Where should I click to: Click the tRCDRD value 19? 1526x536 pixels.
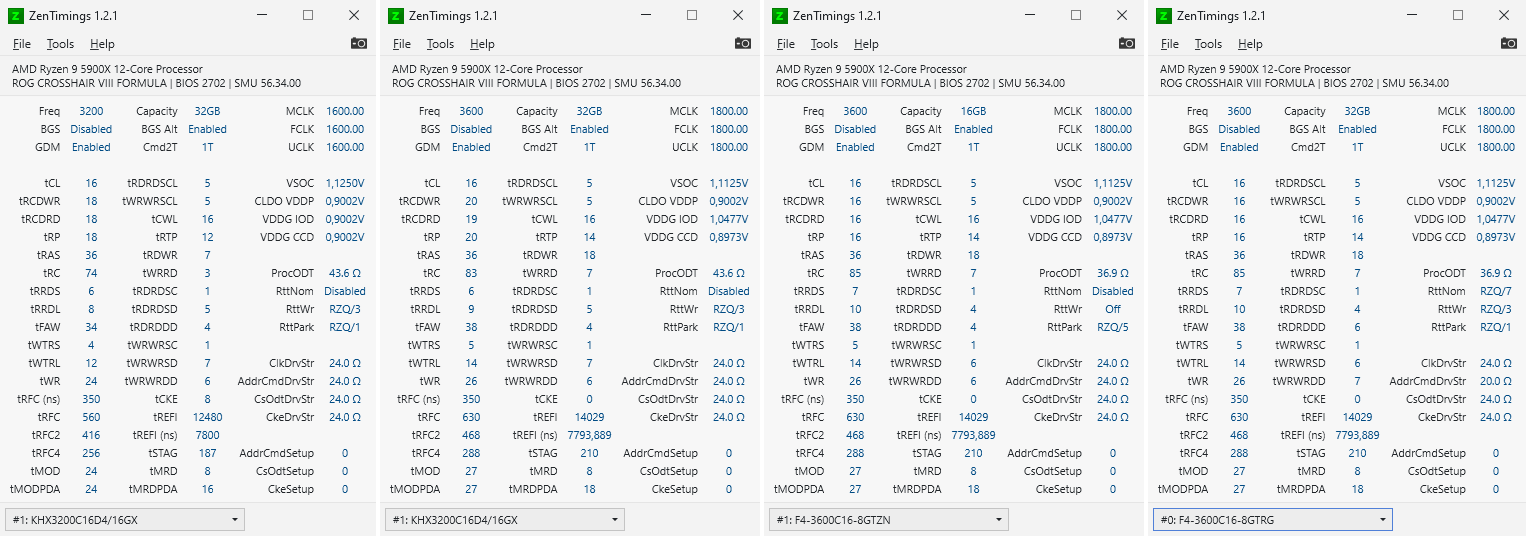point(471,219)
